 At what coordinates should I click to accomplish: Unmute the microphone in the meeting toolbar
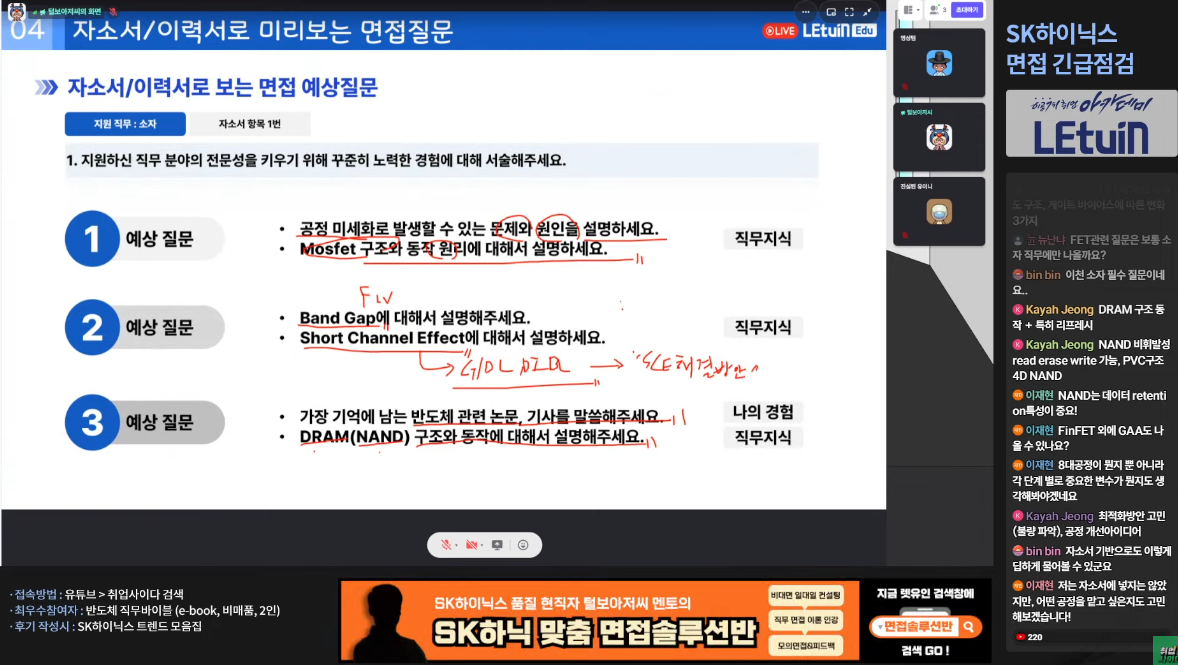tap(445, 545)
